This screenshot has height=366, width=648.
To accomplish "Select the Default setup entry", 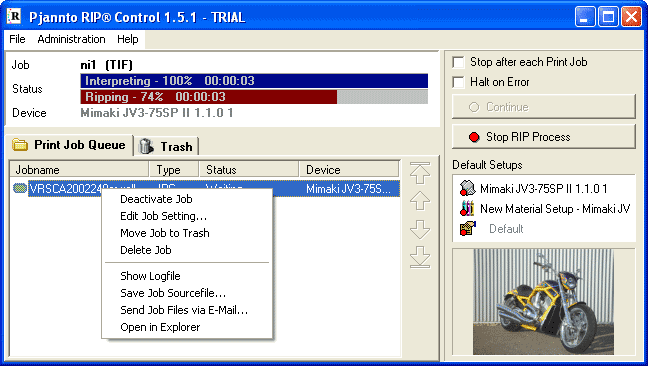I will point(506,229).
